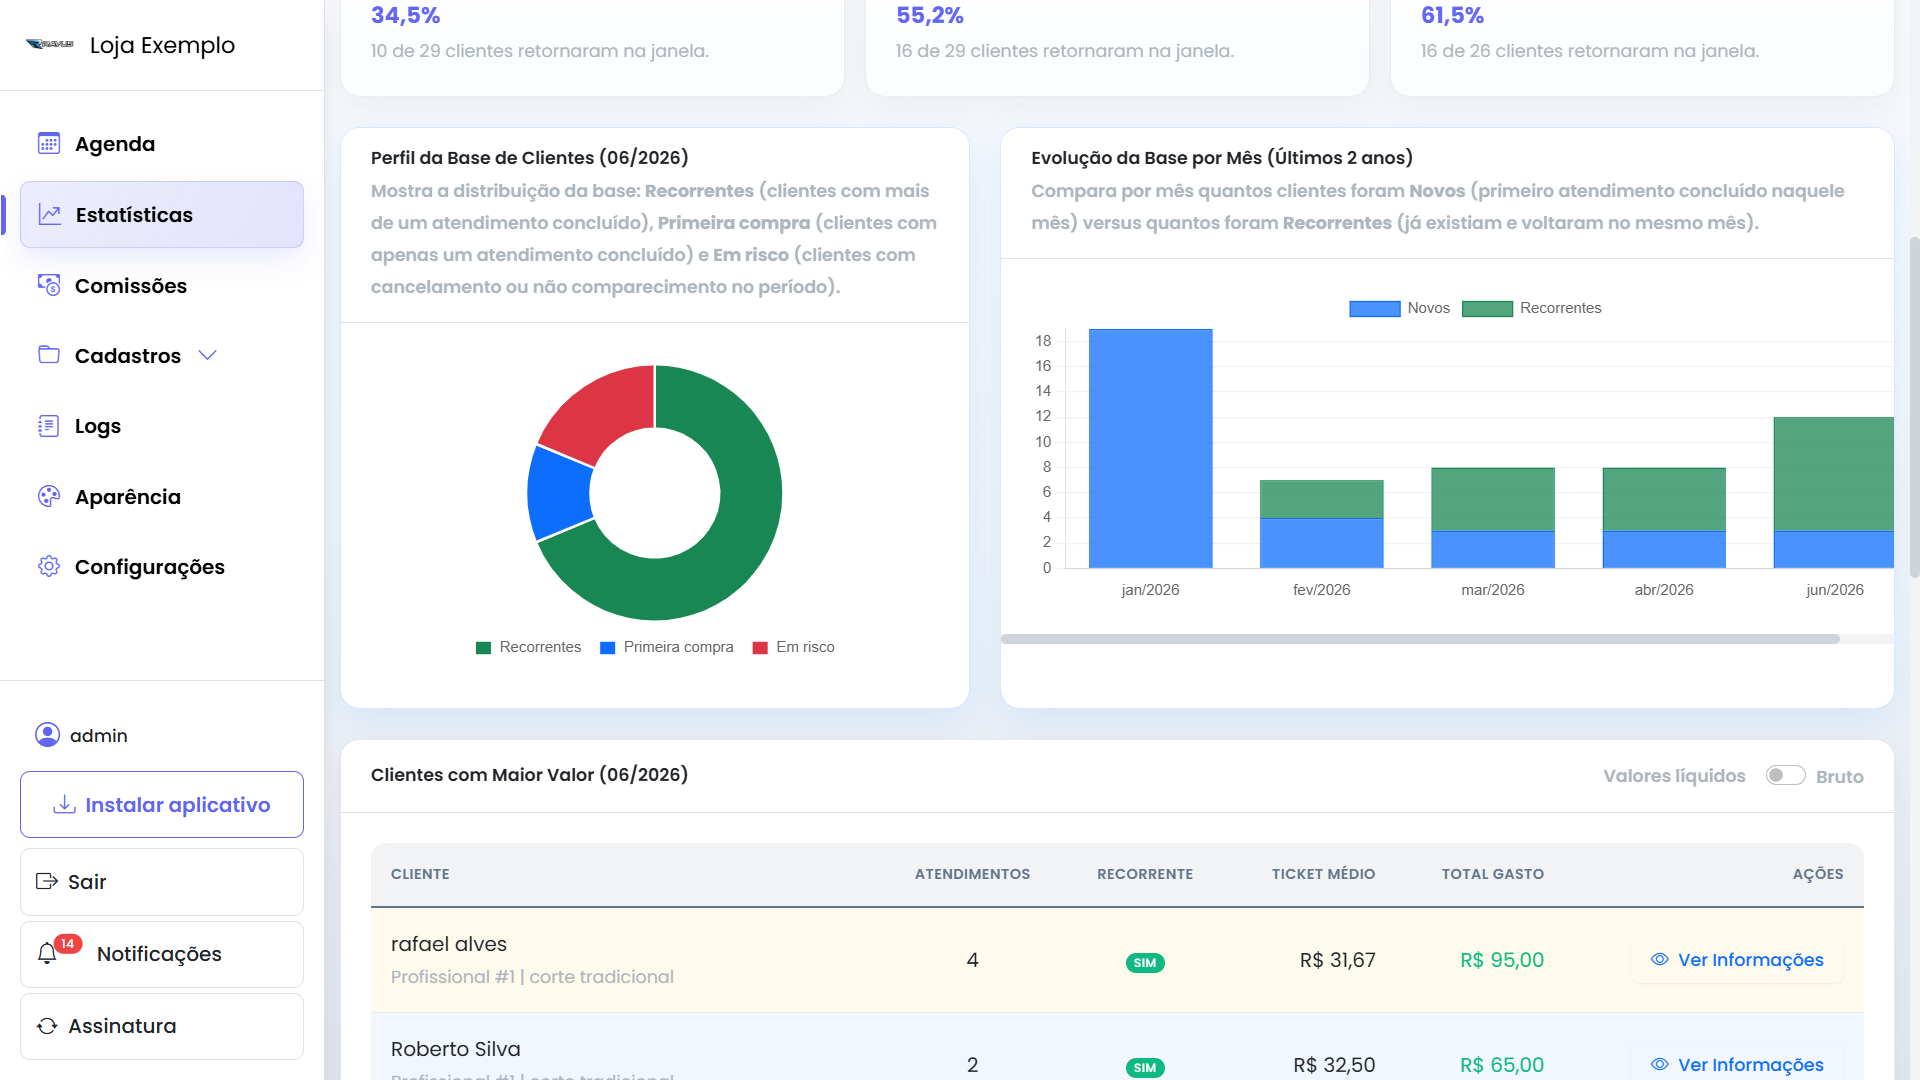The height and width of the screenshot is (1080, 1920).
Task: Open the Comissões menu item
Action: [161, 285]
